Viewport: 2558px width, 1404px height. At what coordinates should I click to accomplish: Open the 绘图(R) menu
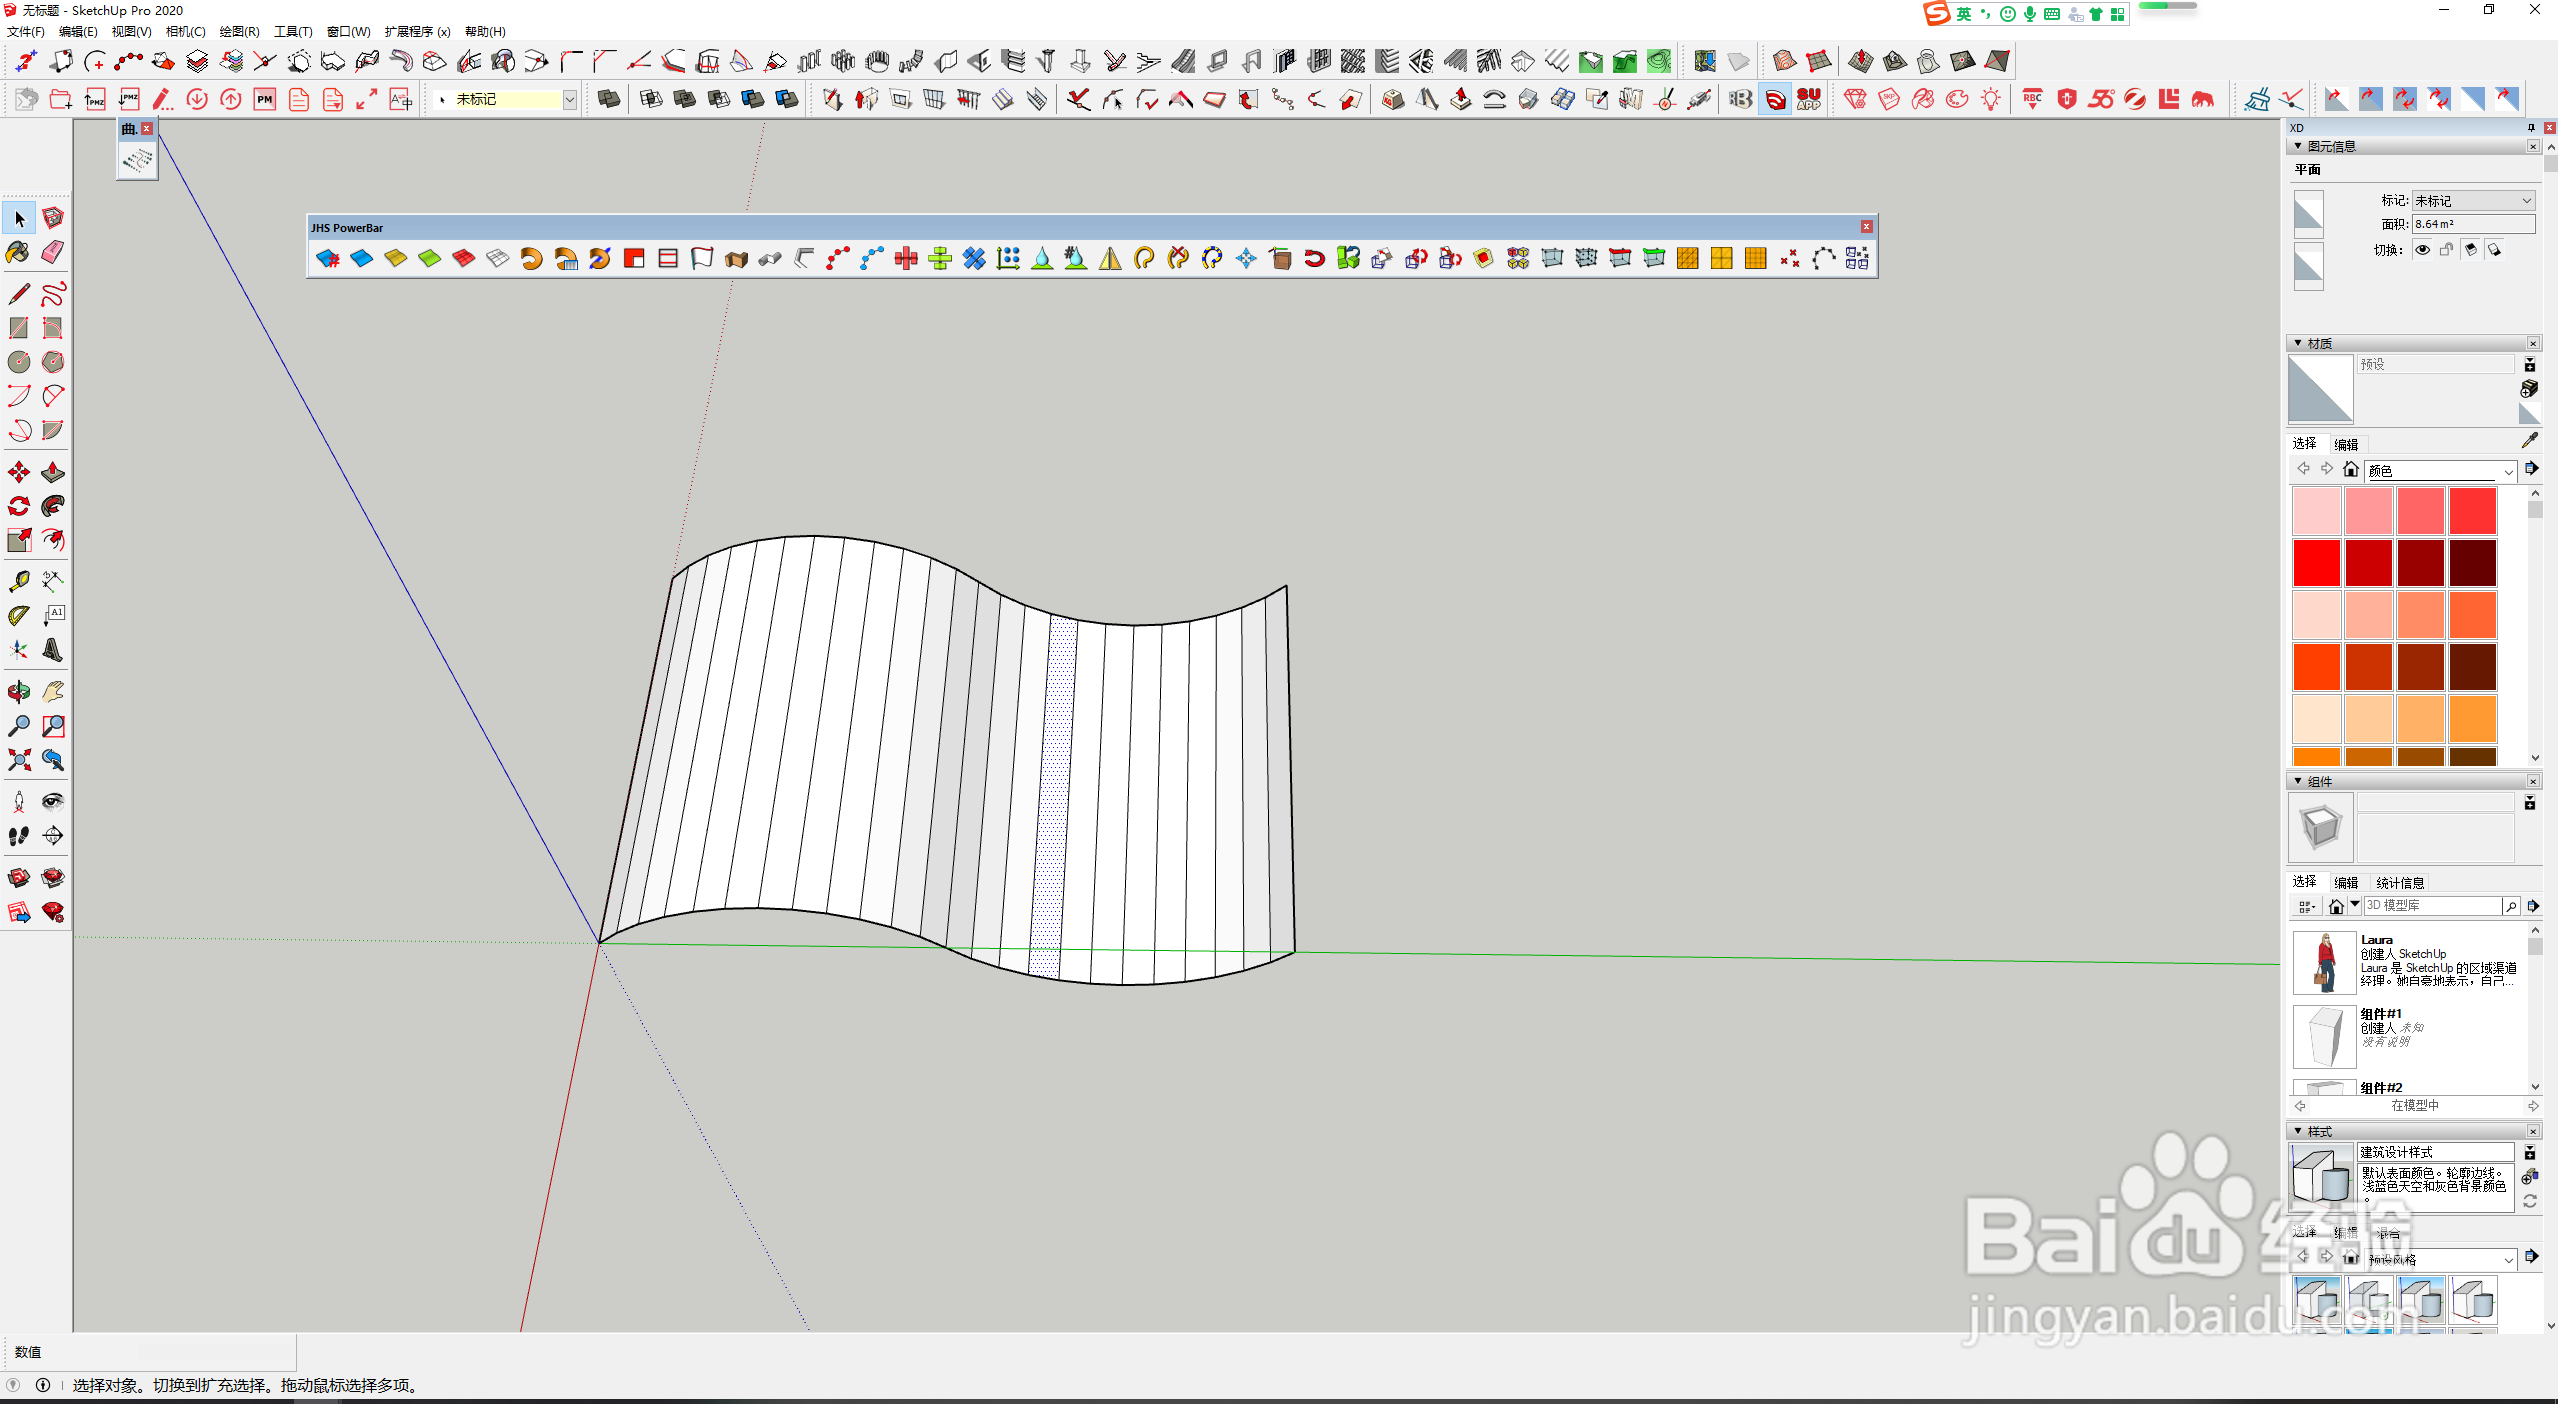click(x=240, y=31)
